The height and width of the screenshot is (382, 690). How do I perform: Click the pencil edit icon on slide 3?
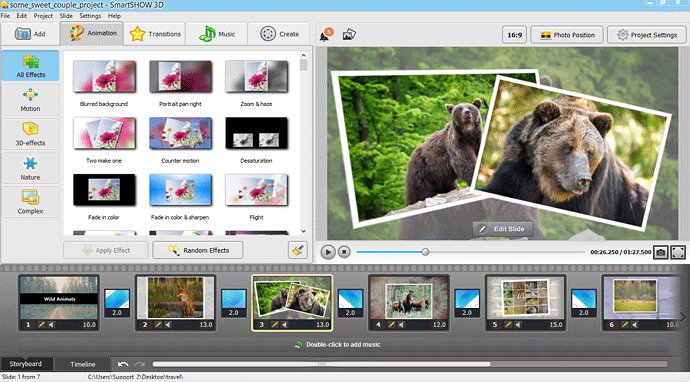[275, 325]
